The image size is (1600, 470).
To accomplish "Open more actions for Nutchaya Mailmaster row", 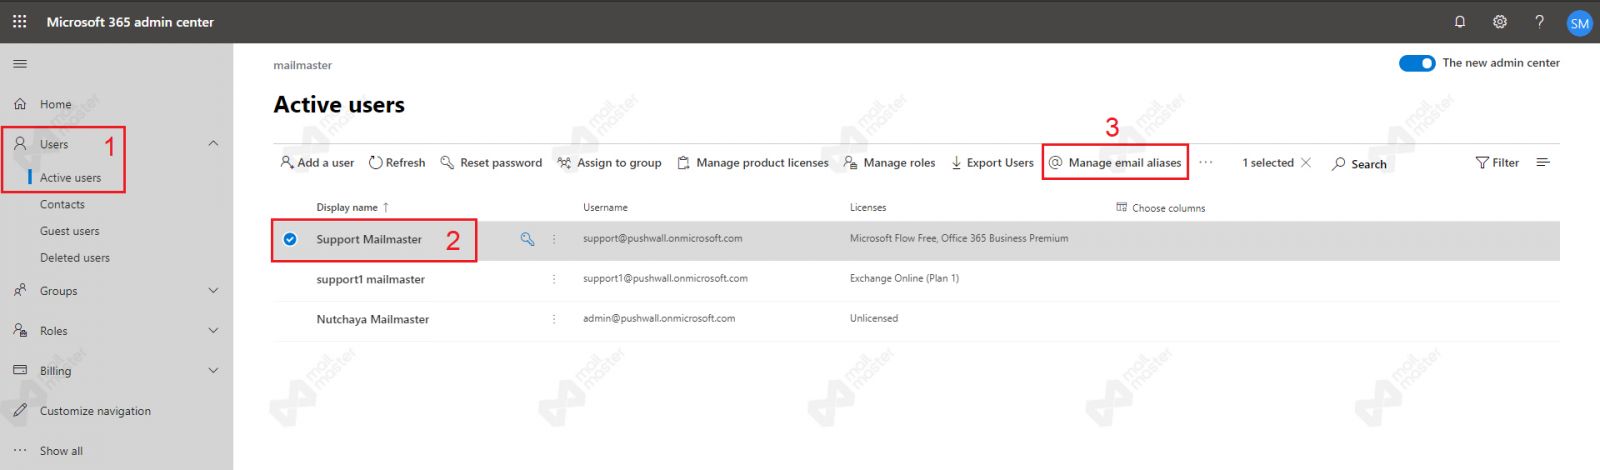I will [x=554, y=319].
